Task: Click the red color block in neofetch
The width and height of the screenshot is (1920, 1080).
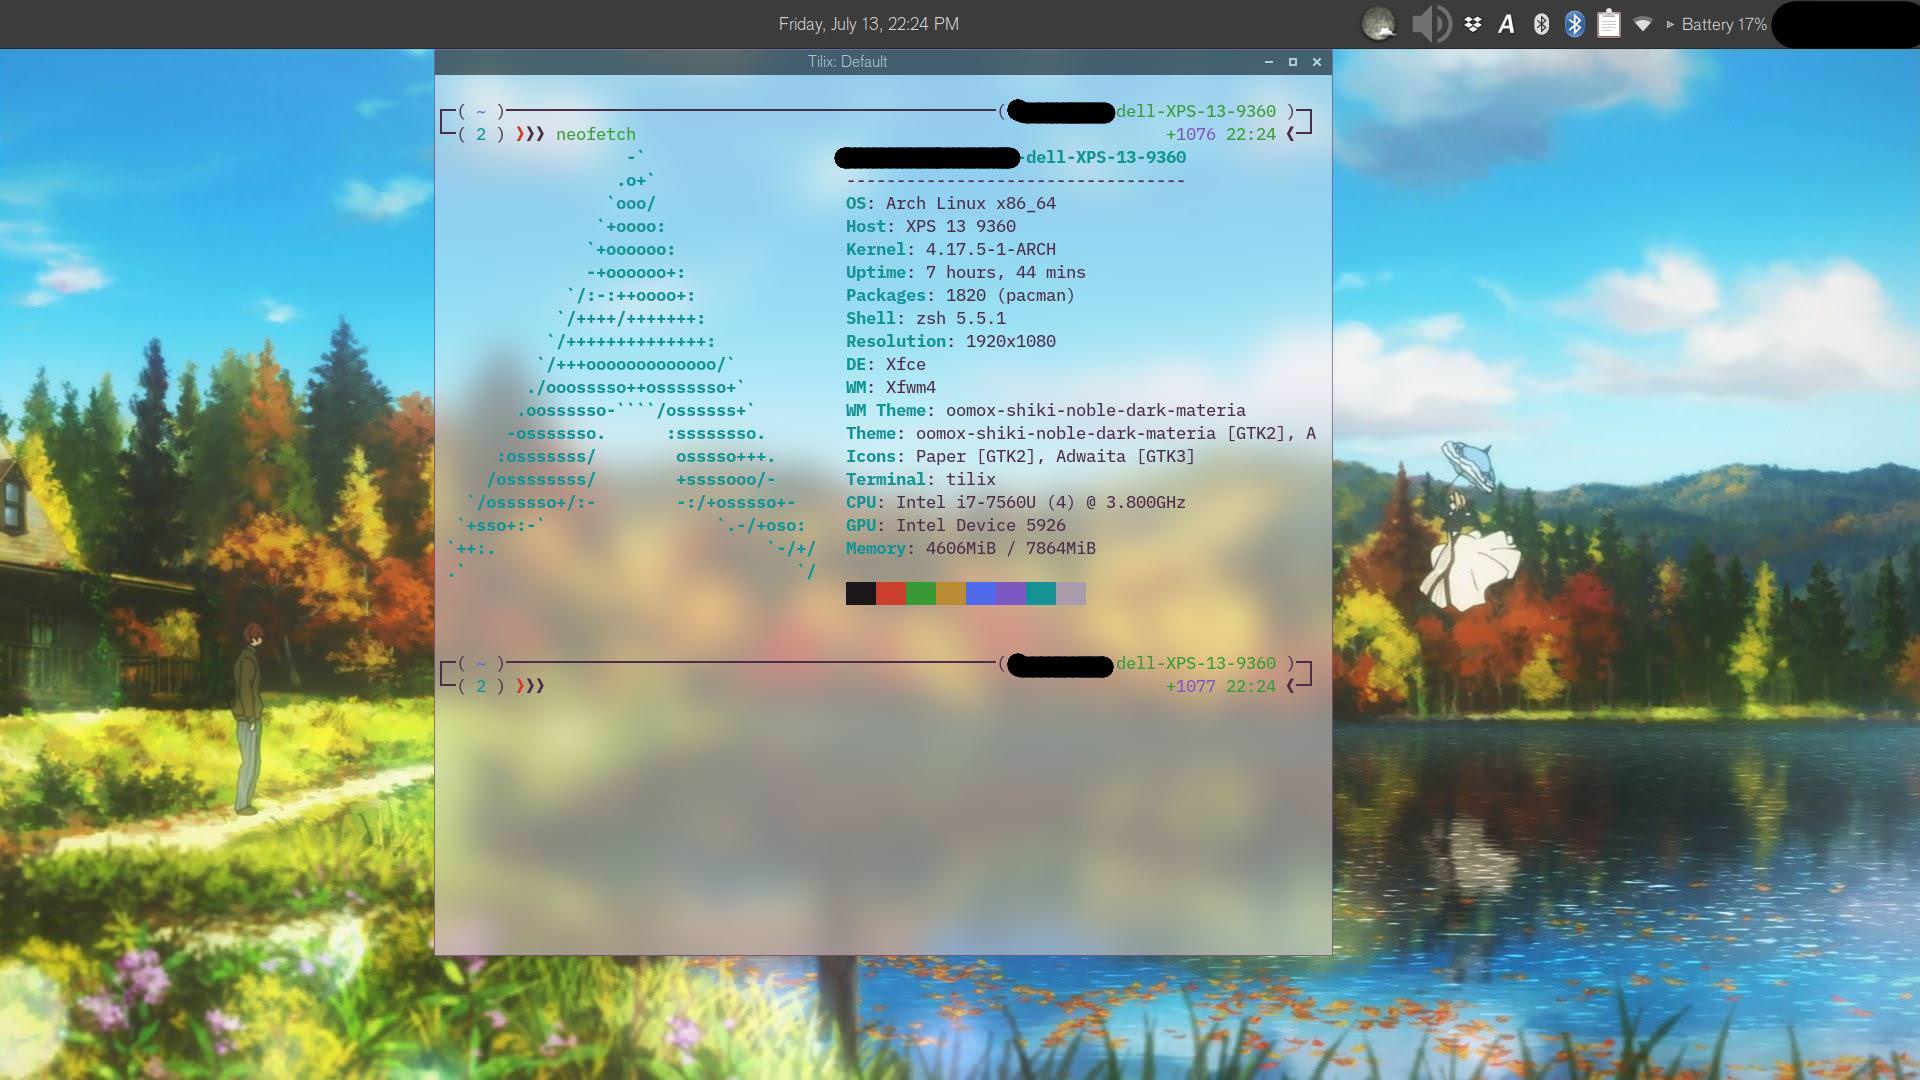Action: tap(890, 594)
